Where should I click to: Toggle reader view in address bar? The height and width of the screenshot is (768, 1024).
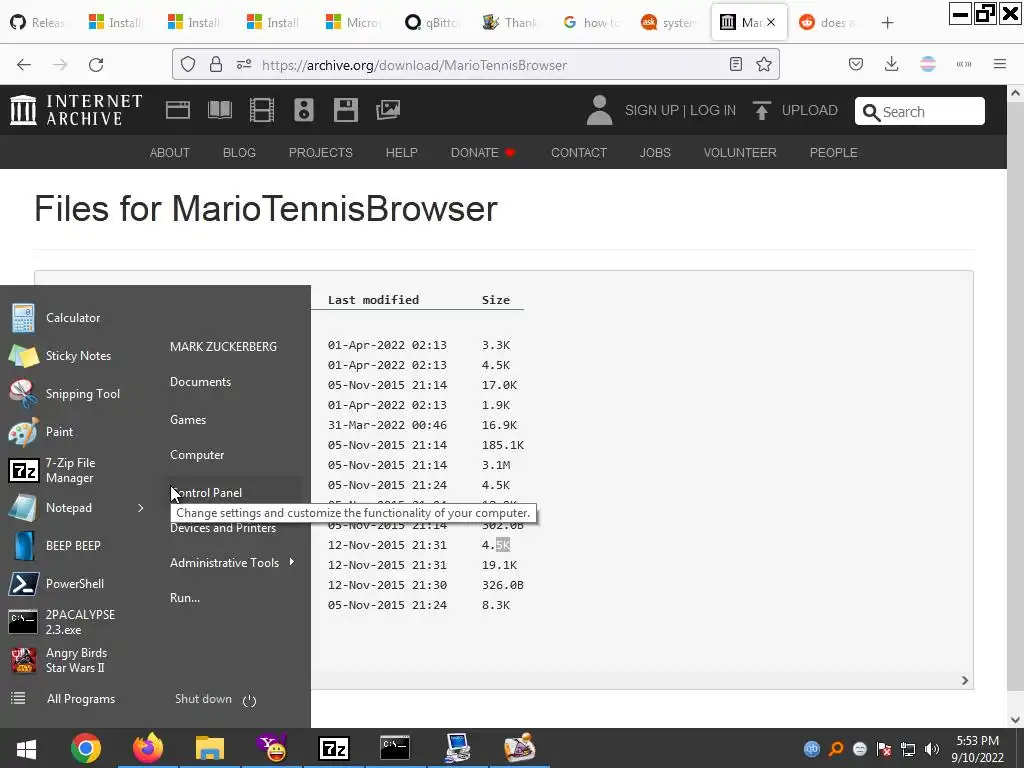736,64
